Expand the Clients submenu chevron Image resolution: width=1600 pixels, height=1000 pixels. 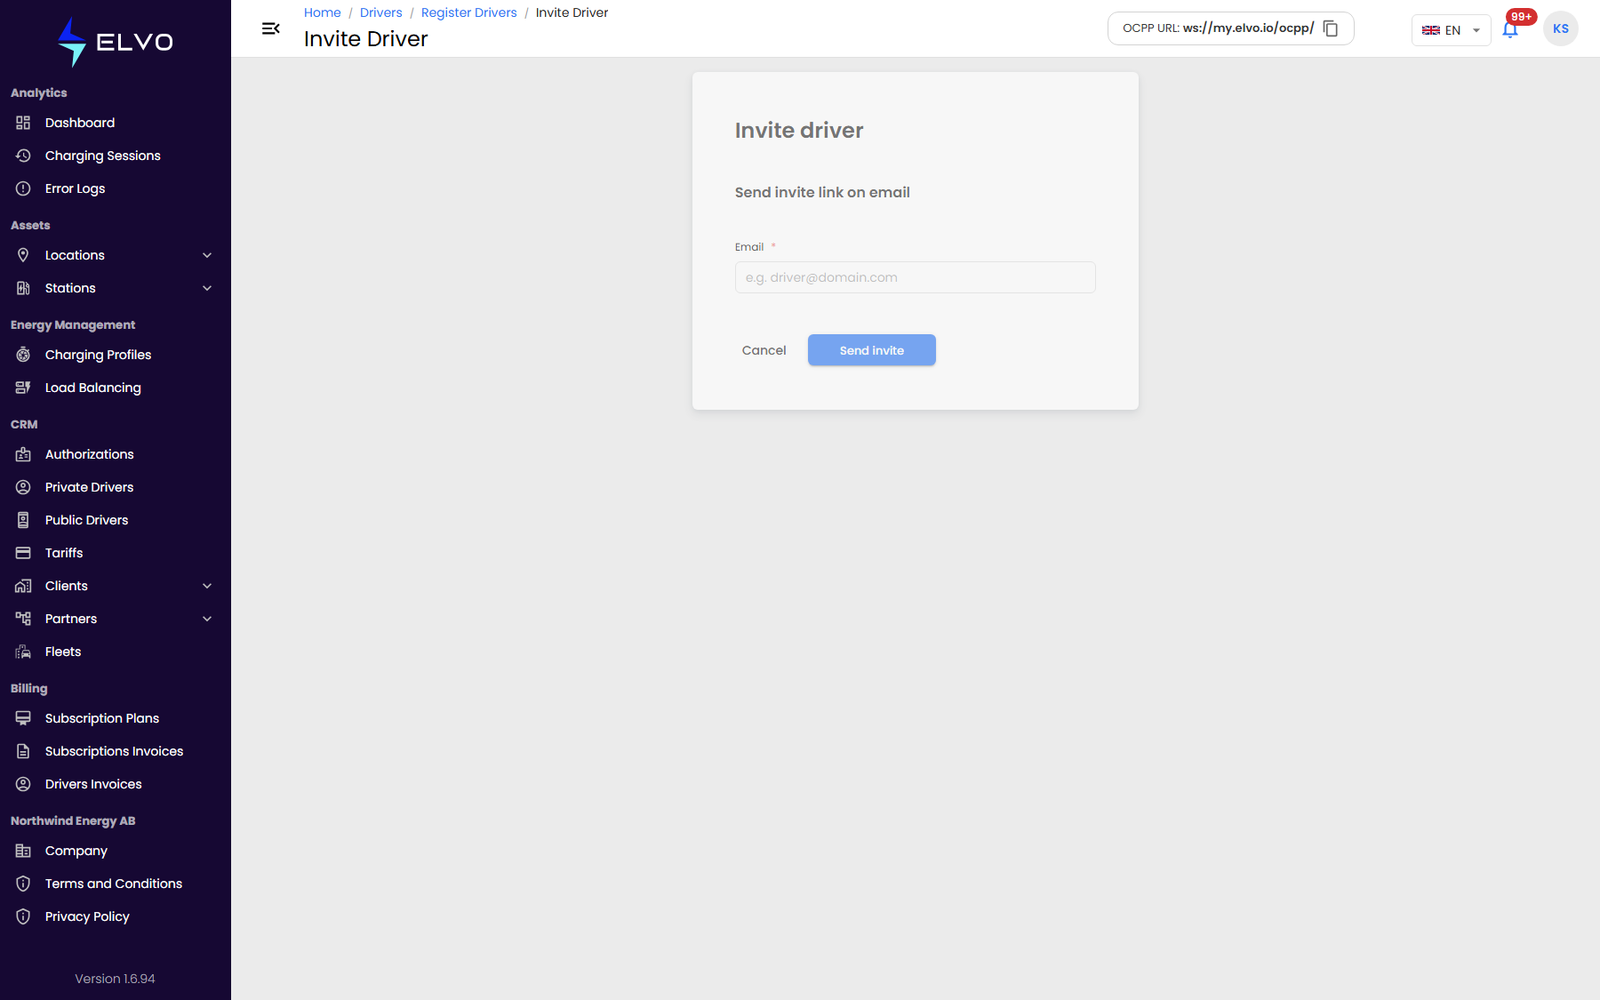pyautogui.click(x=207, y=586)
